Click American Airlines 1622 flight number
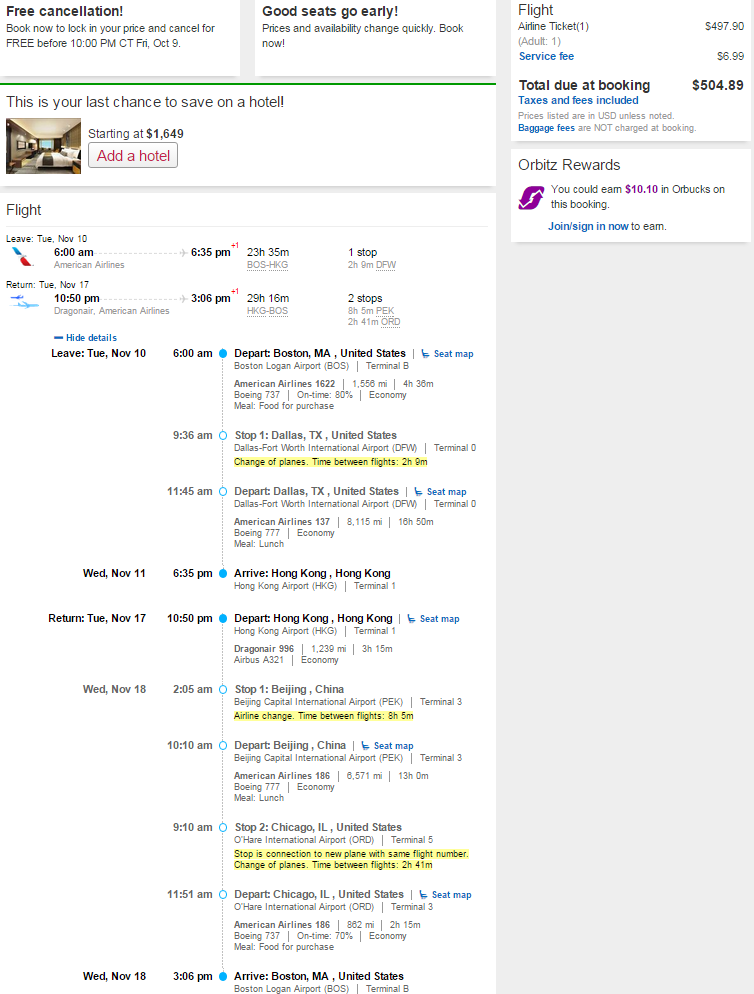 284,384
